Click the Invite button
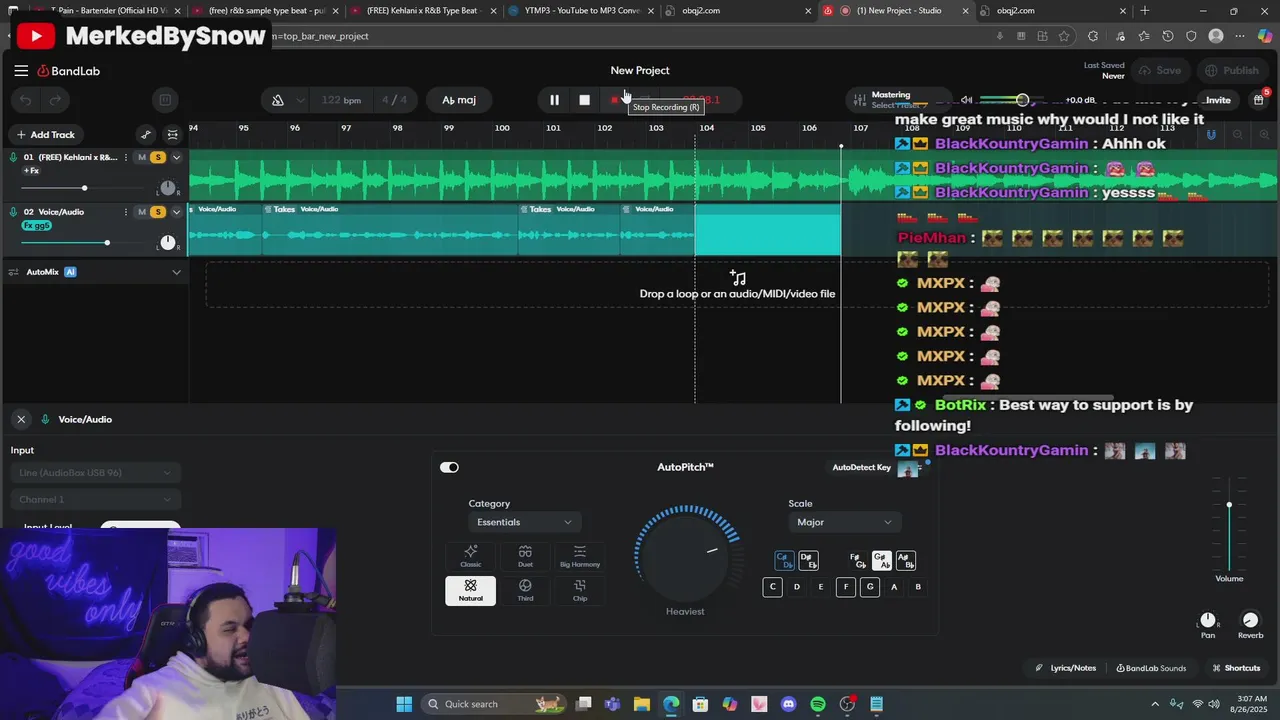 click(x=1218, y=100)
